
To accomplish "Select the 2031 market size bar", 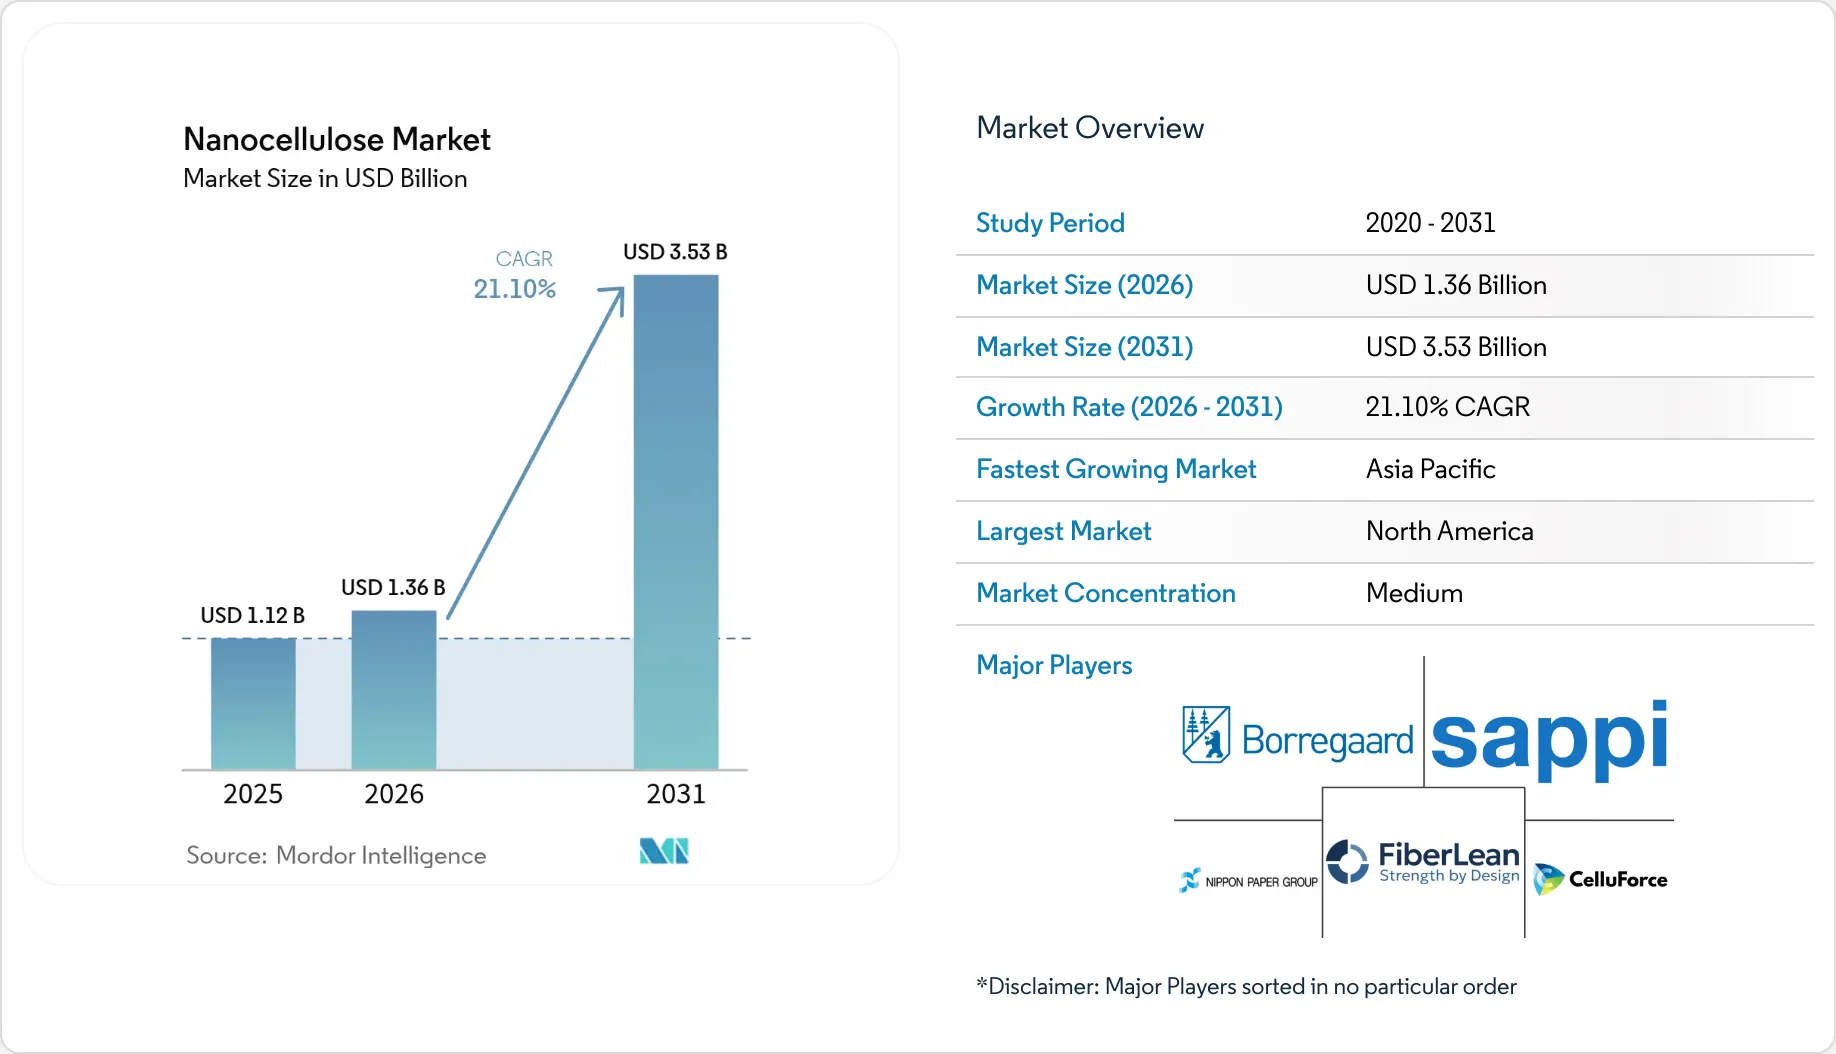I will click(x=676, y=521).
